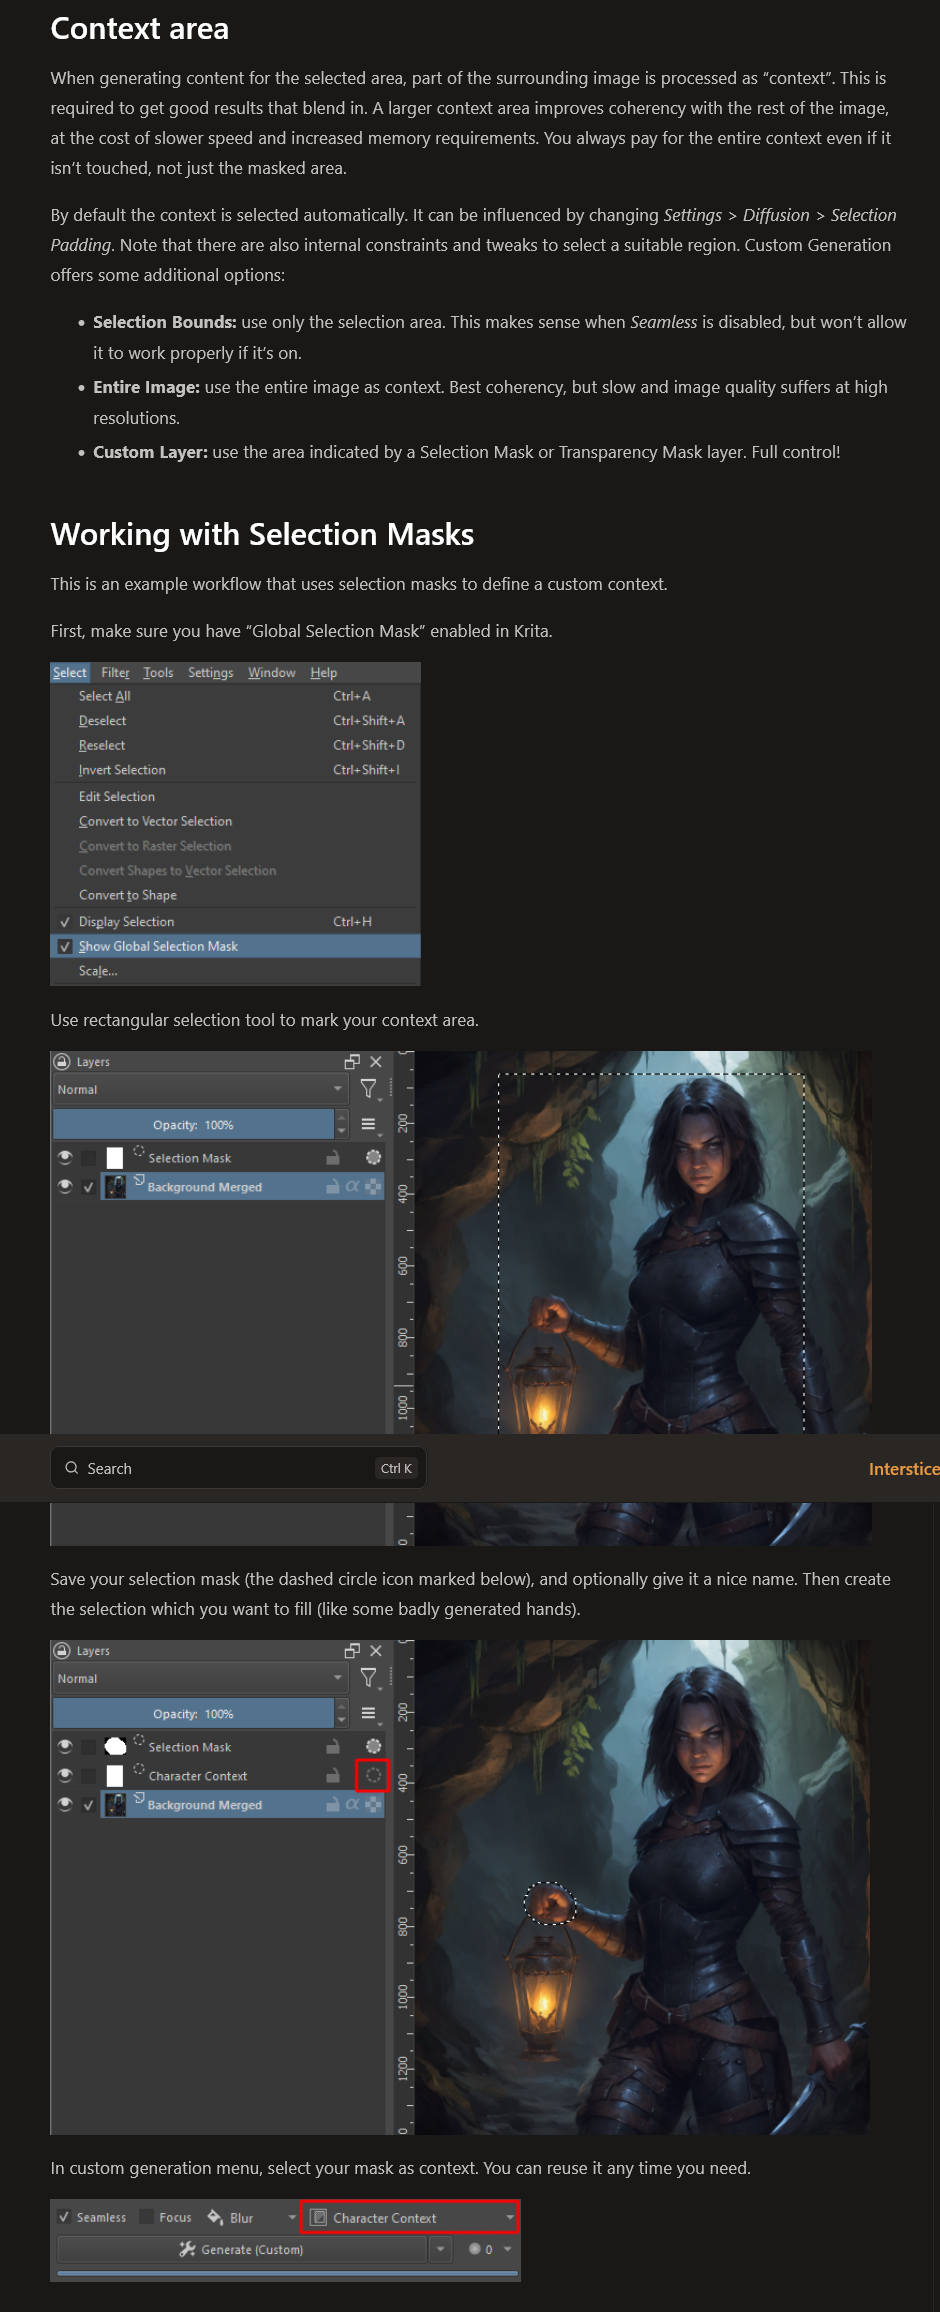Enable the Focus checkbox
940x2313 pixels.
tap(147, 2218)
